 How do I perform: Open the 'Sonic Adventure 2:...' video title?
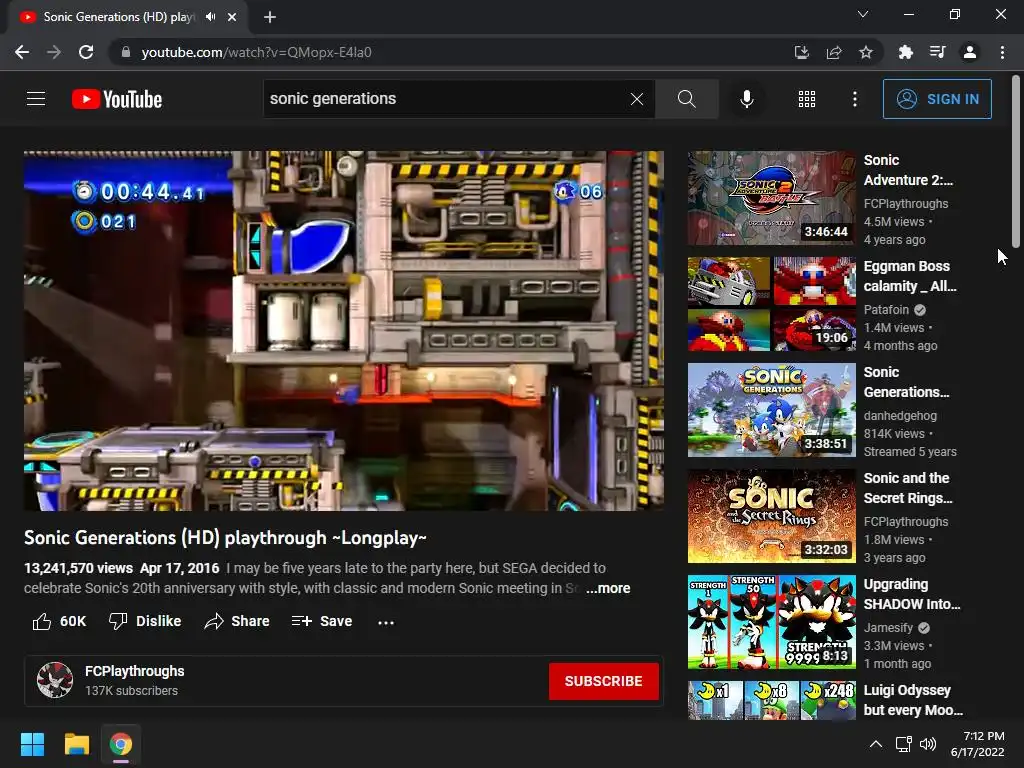pyautogui.click(x=908, y=170)
